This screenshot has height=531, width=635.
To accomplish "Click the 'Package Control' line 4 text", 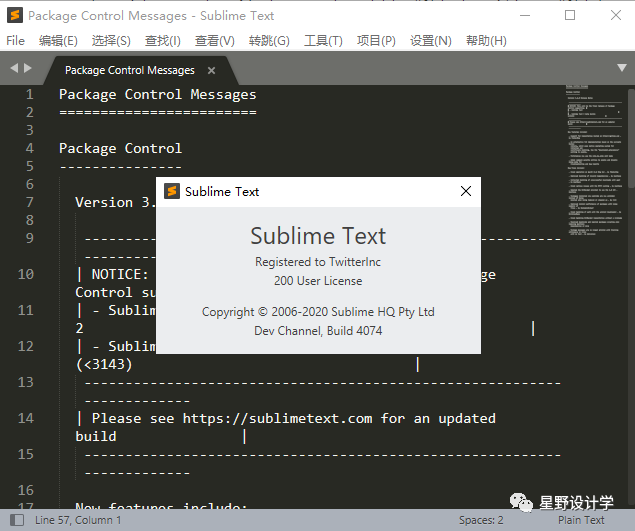I will (x=120, y=149).
